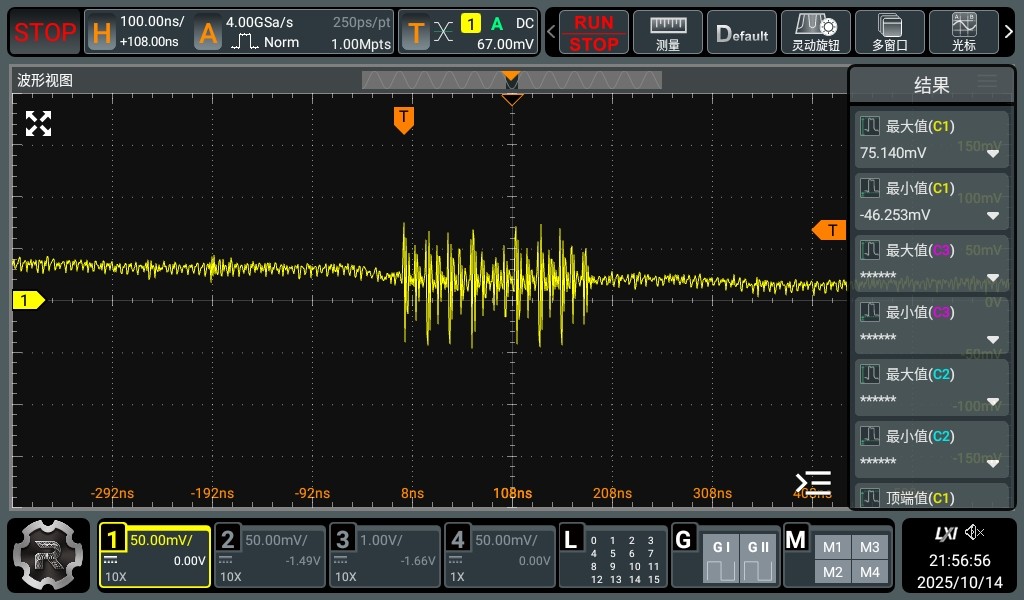Open the 多窗口 multi-window icon
This screenshot has width=1024, height=600.
889,32
